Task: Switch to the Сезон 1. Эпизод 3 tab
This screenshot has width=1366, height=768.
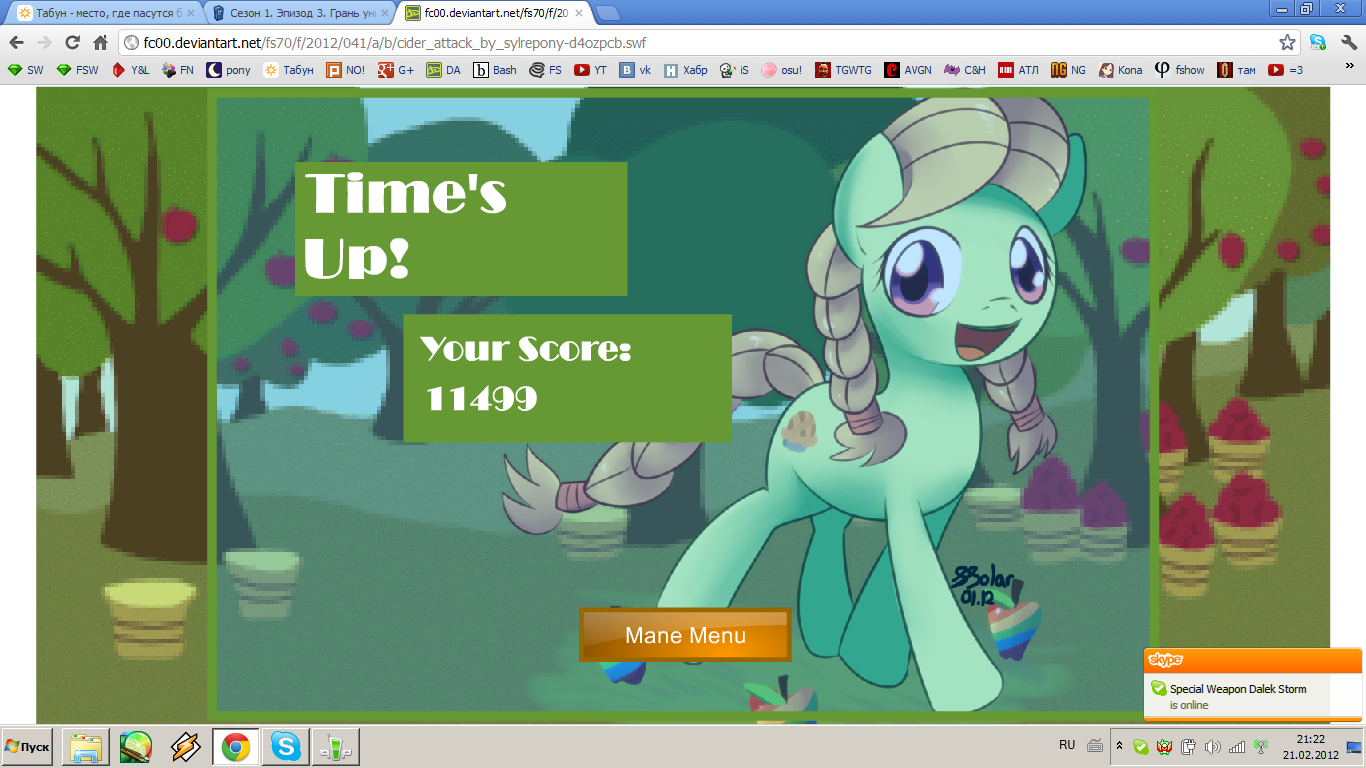Action: [x=299, y=14]
